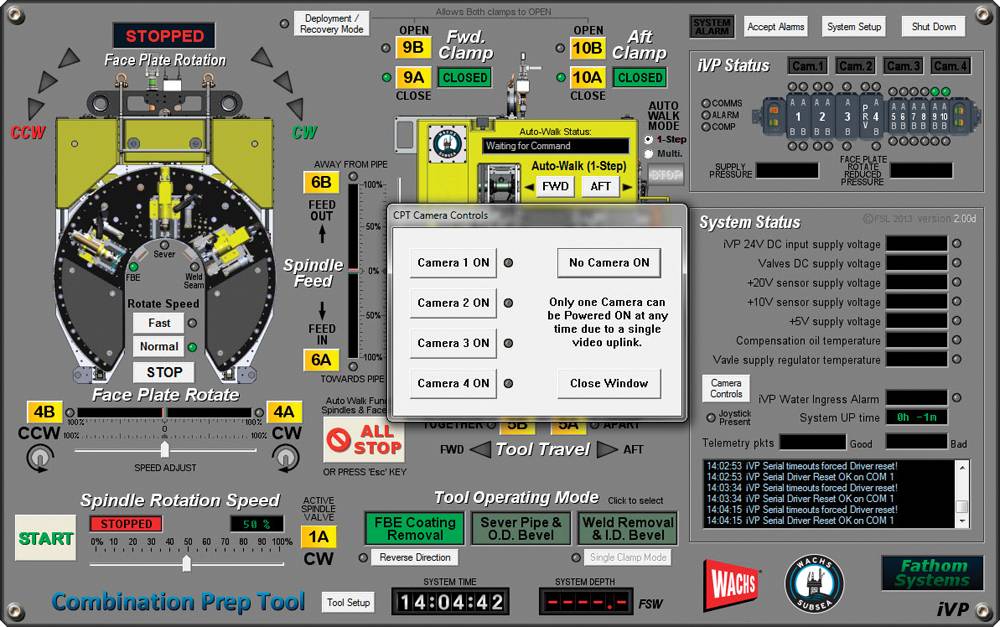Viewport: 1000px width, 627px height.
Task: Click the 4A CW face plate valve button
Action: [284, 412]
